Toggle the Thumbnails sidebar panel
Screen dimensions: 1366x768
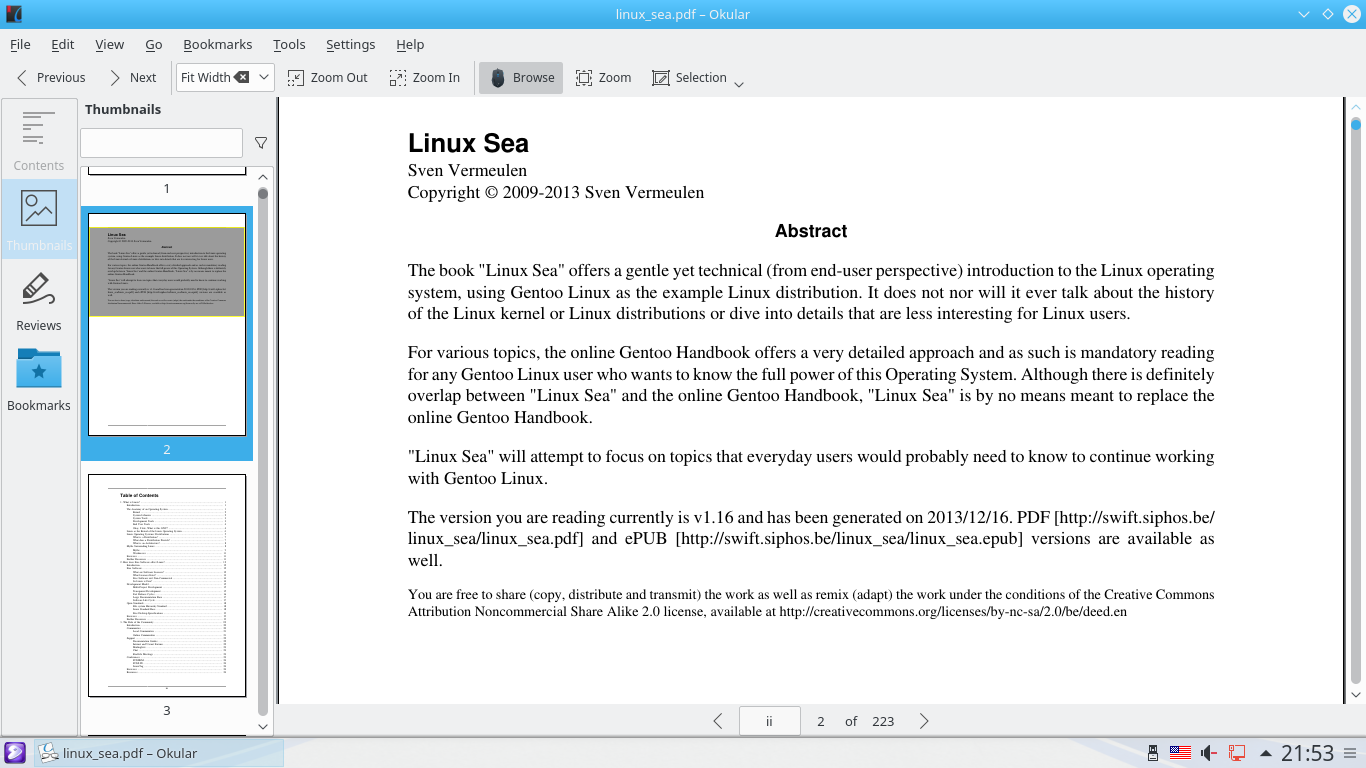39,220
